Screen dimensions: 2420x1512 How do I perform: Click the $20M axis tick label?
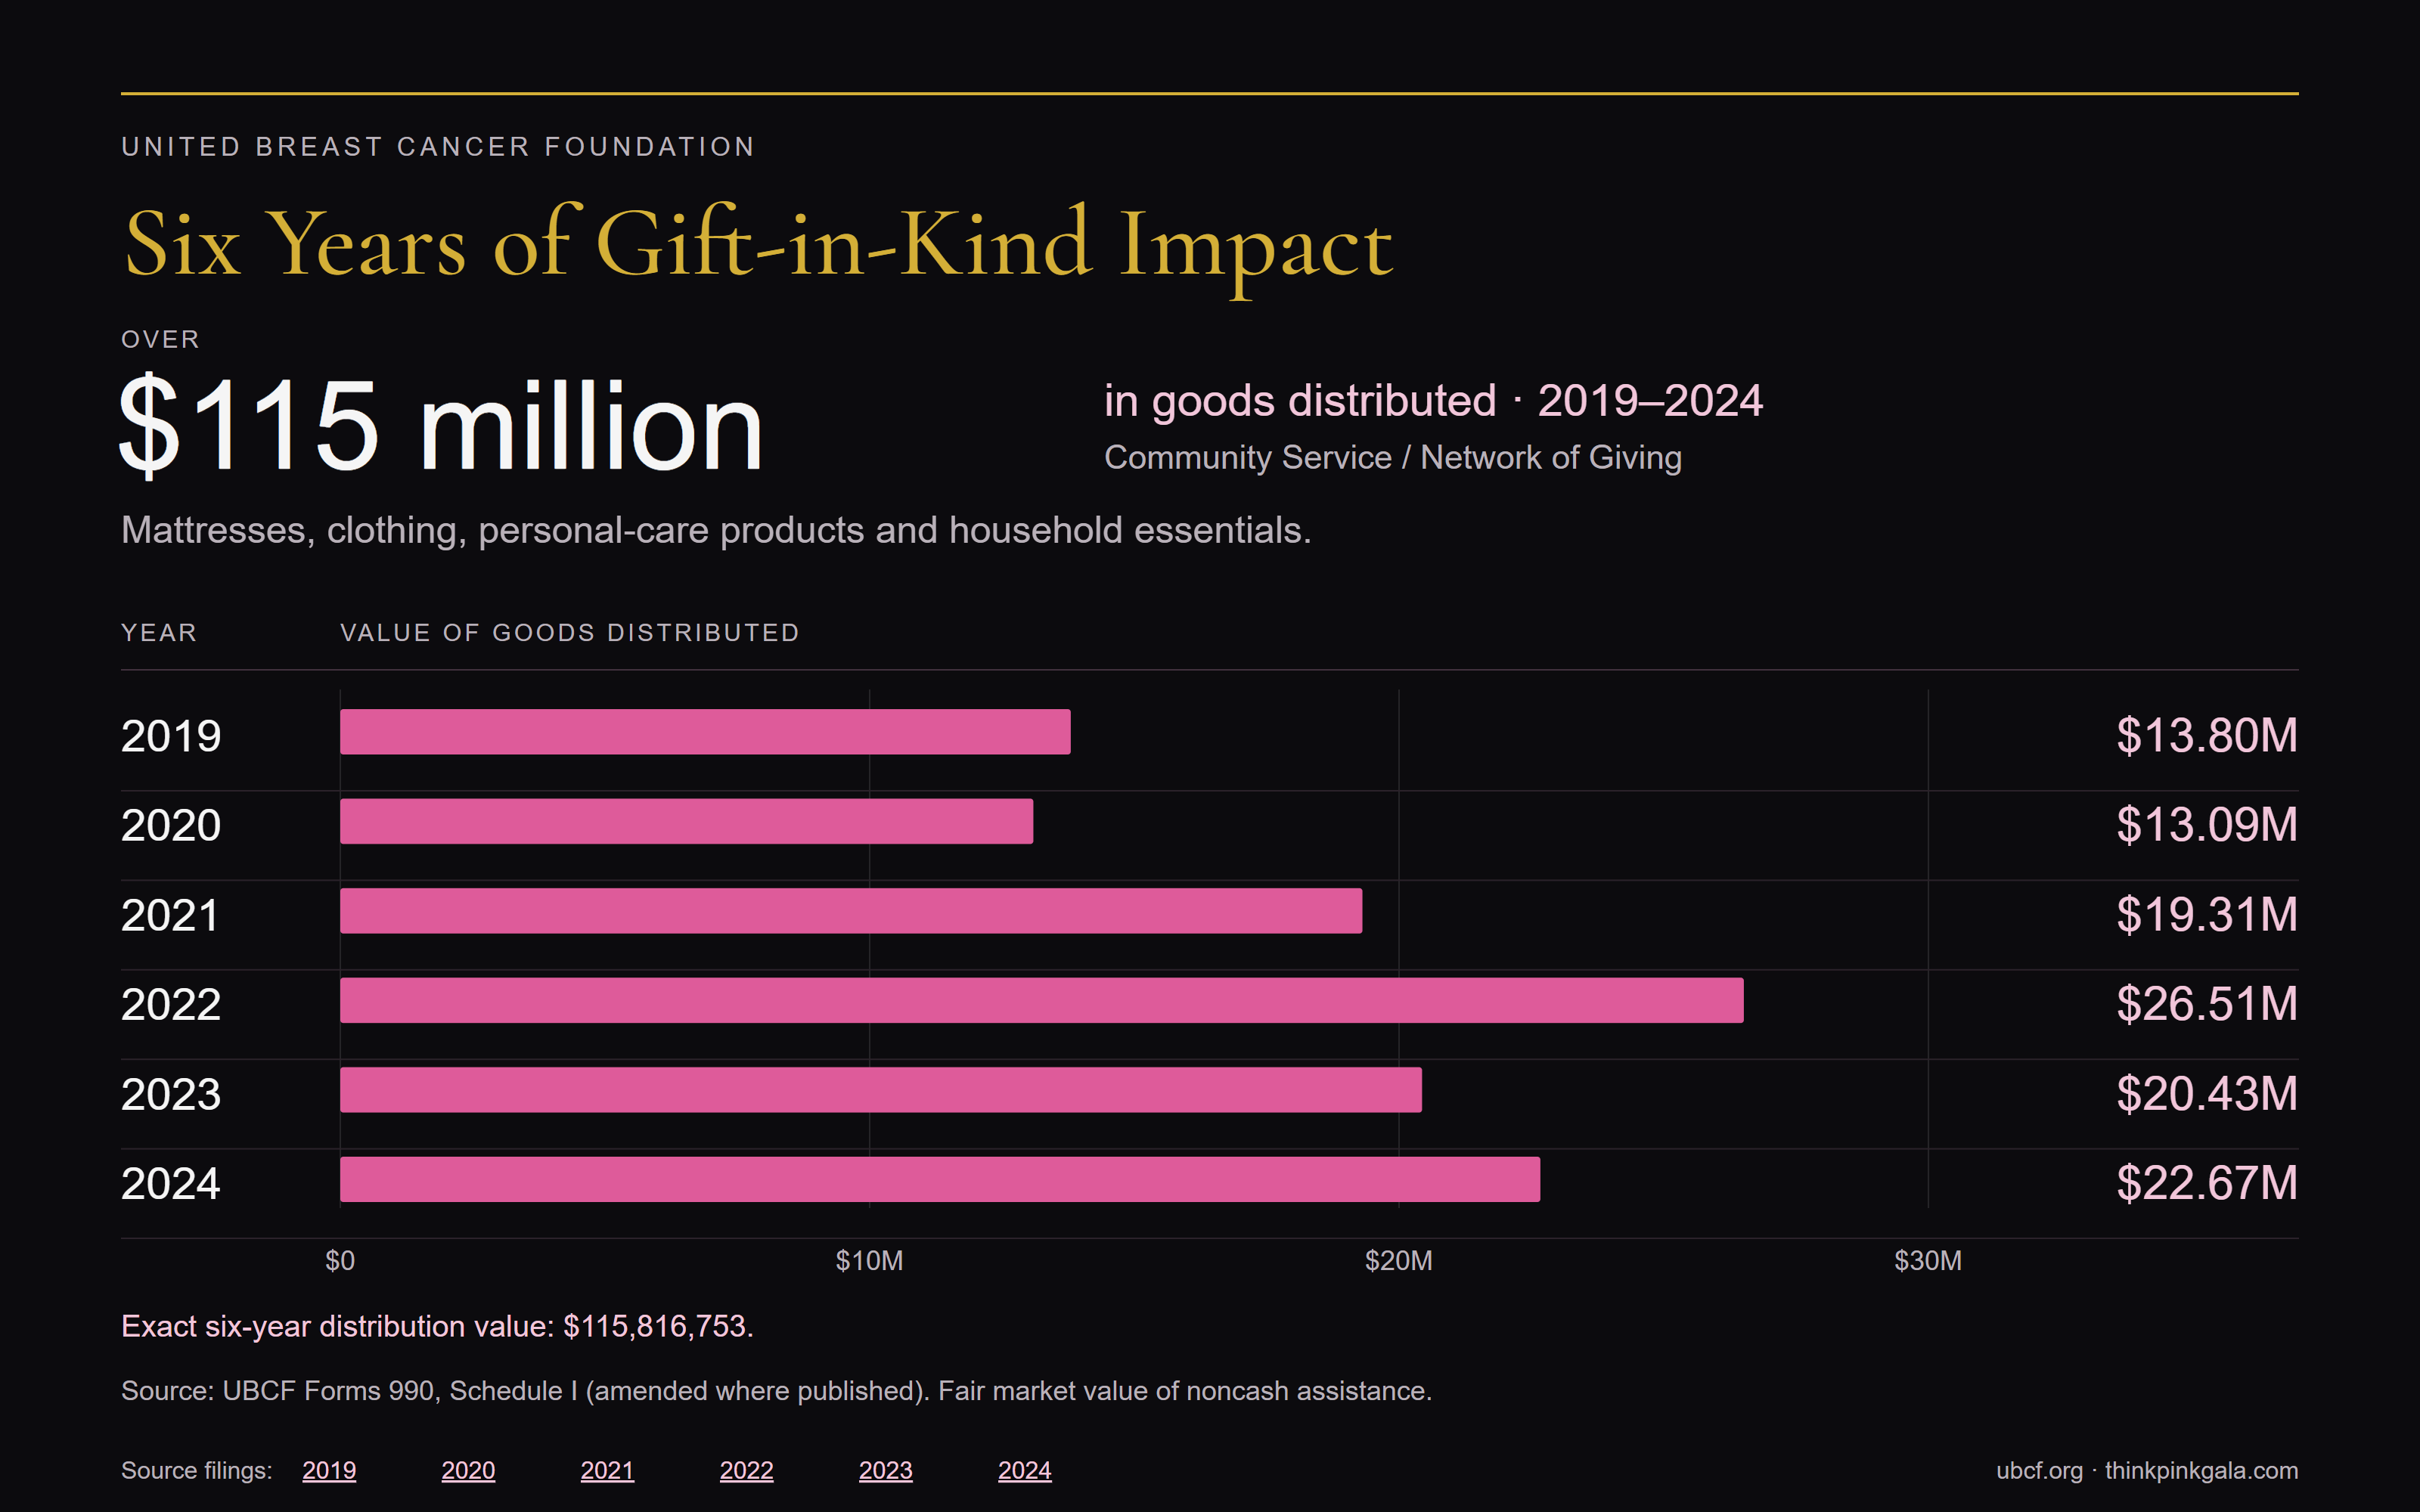[x=1398, y=1260]
